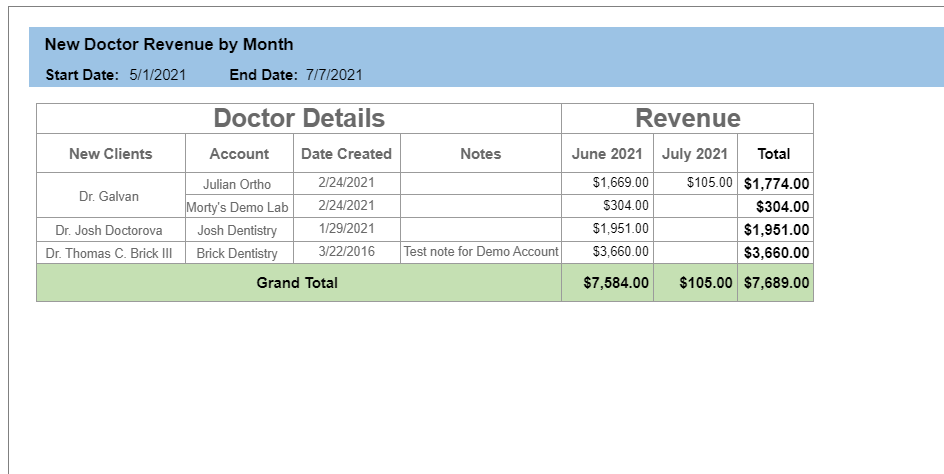
Task: Click the Josh Dentistry account cell
Action: 239,230
